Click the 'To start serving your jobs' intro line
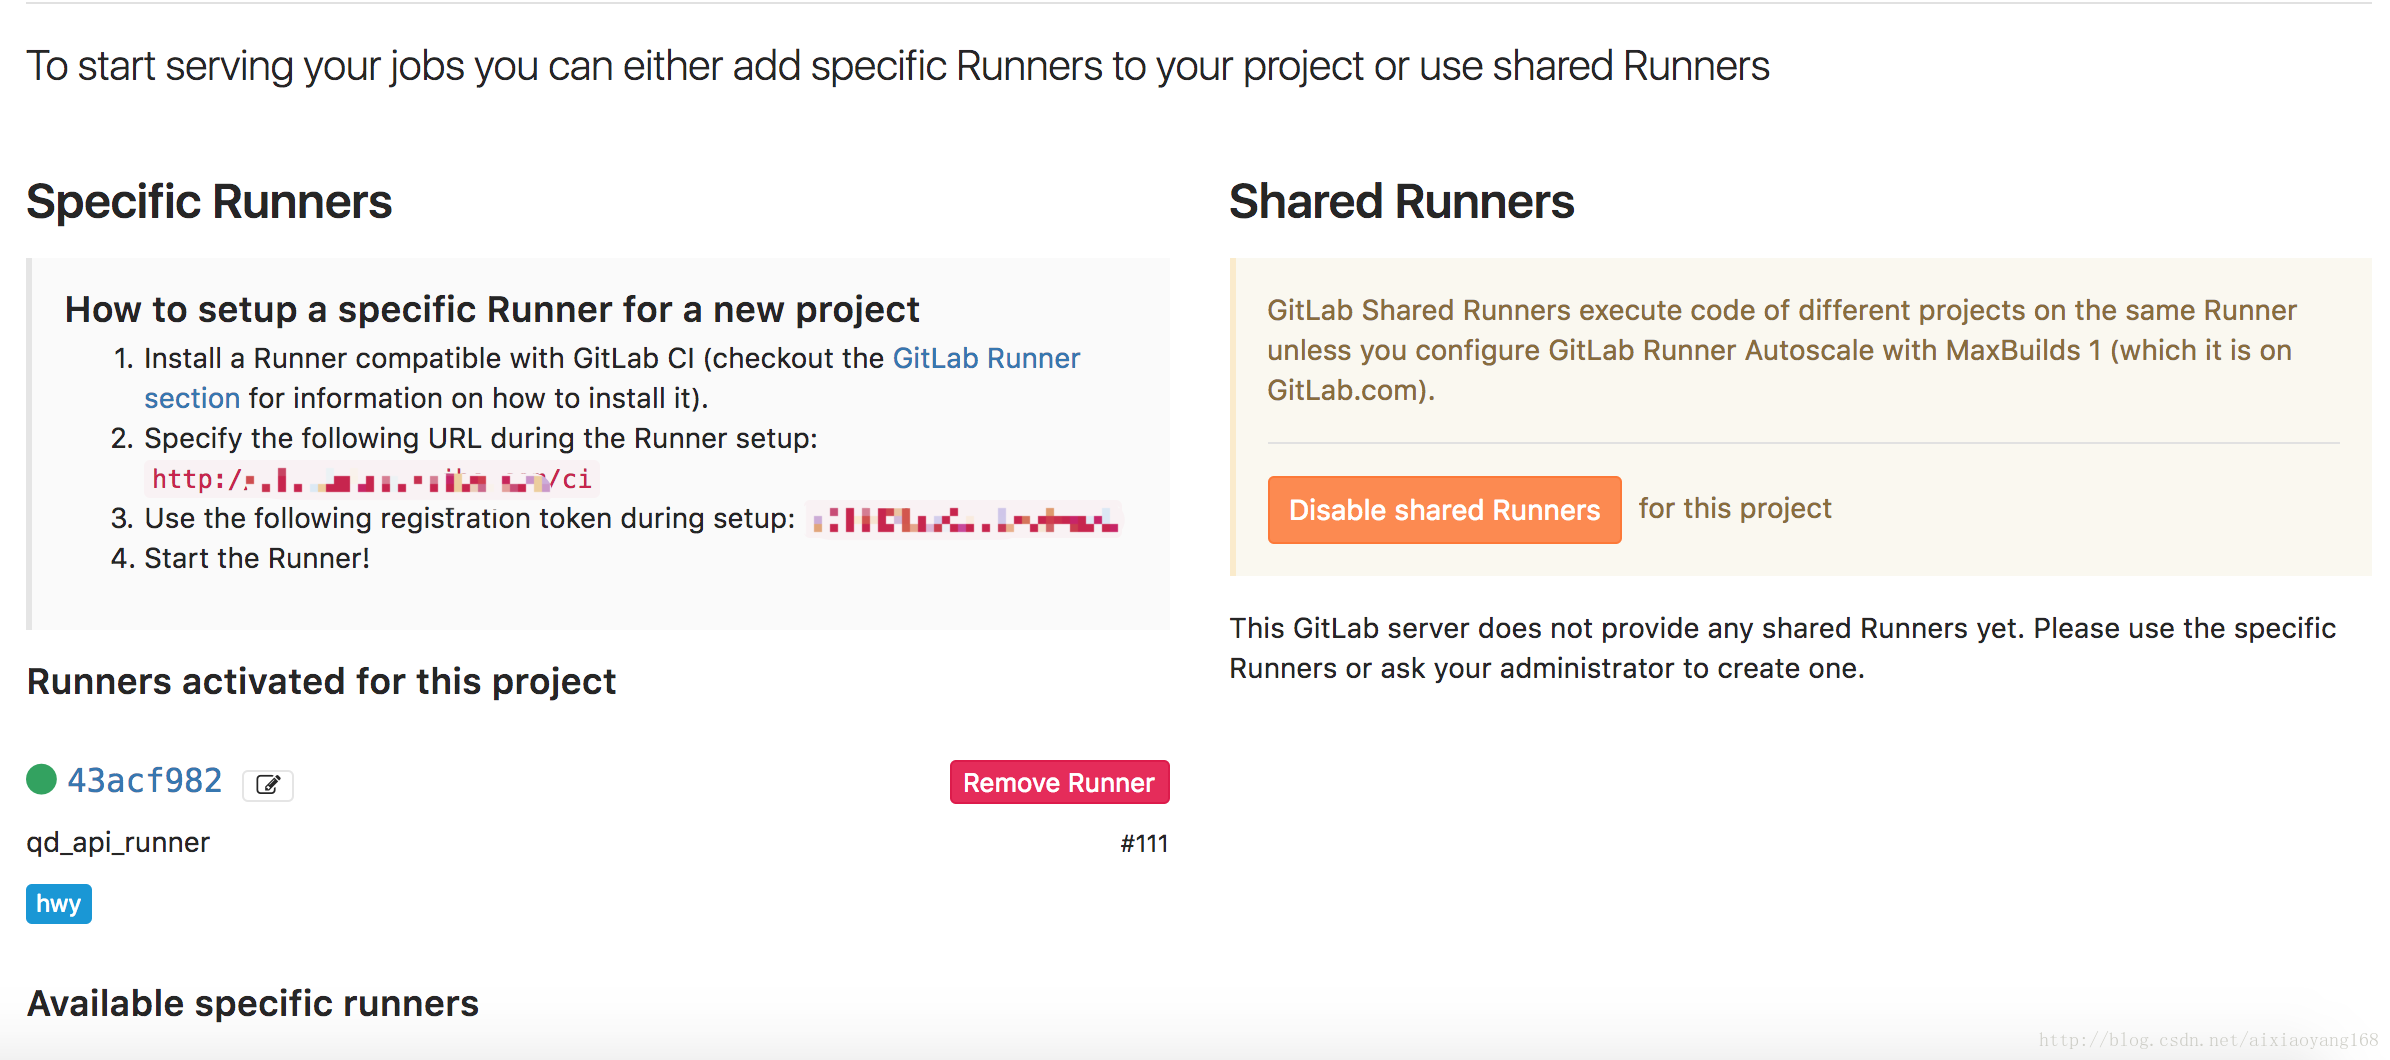The width and height of the screenshot is (2390, 1060). [898, 66]
